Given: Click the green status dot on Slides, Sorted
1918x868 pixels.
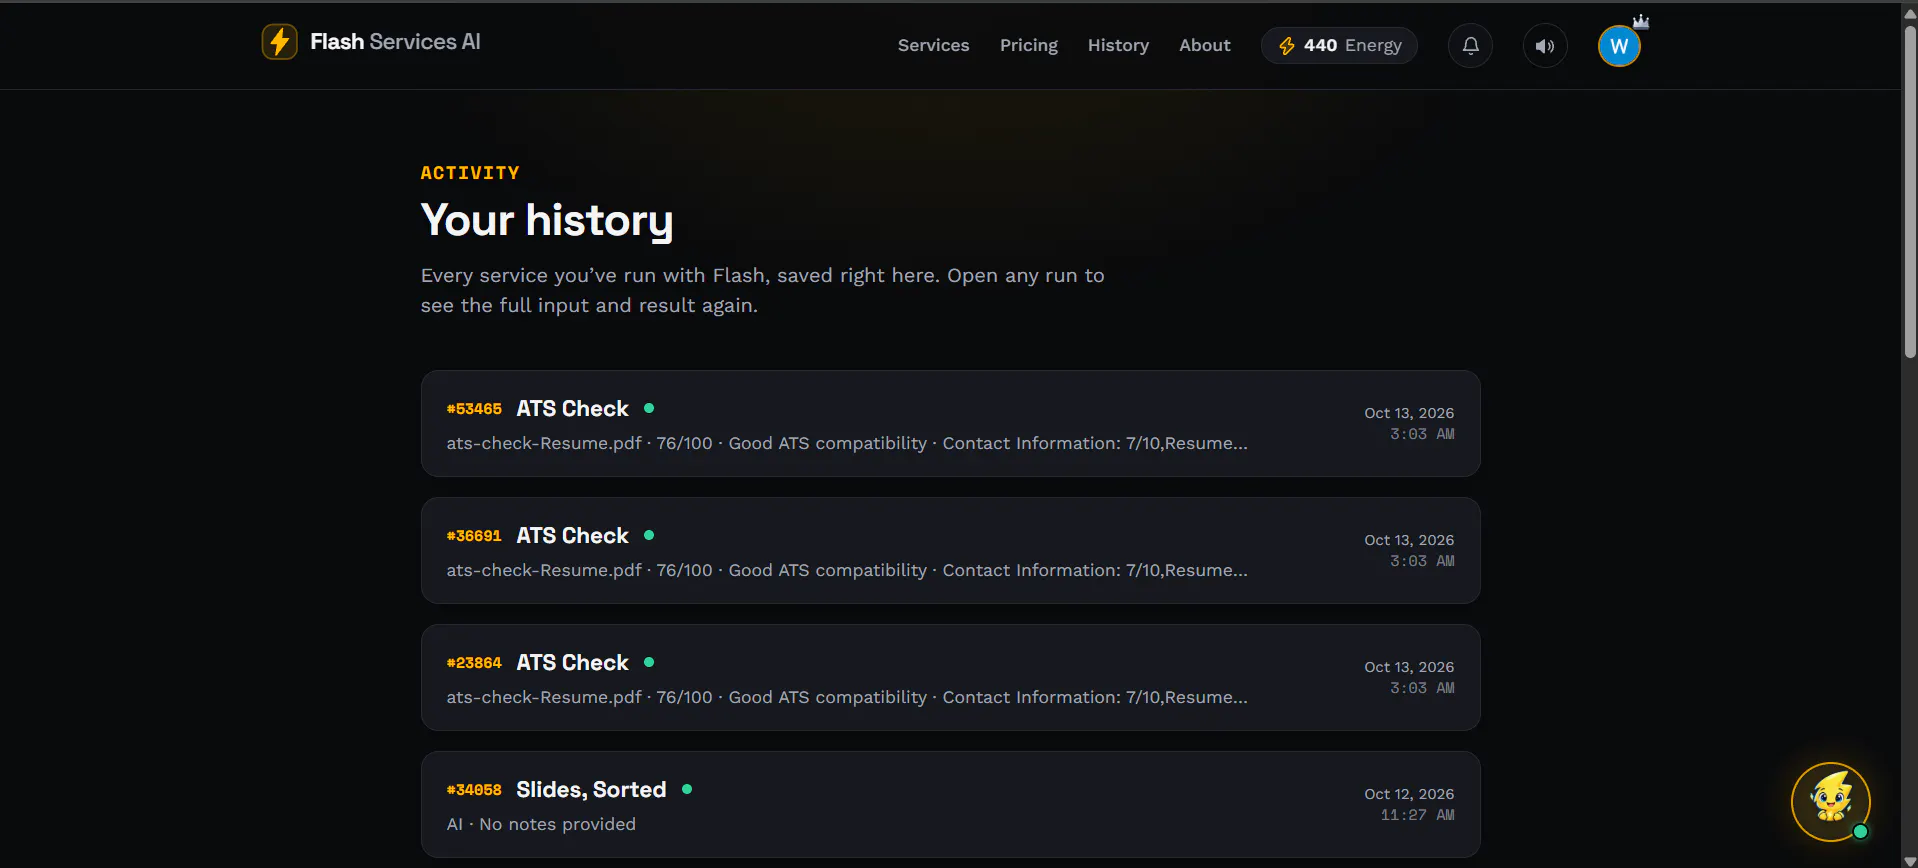Looking at the screenshot, I should 687,789.
